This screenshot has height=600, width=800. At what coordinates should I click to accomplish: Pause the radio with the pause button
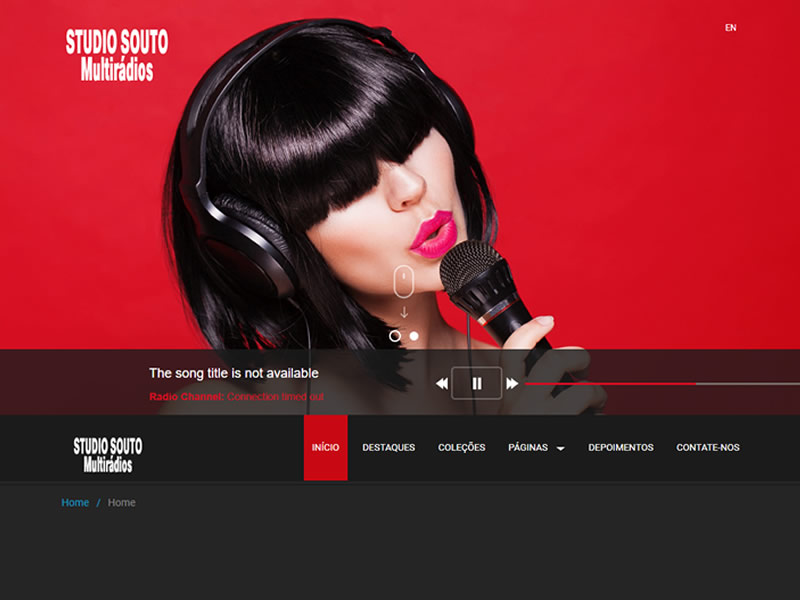(477, 383)
